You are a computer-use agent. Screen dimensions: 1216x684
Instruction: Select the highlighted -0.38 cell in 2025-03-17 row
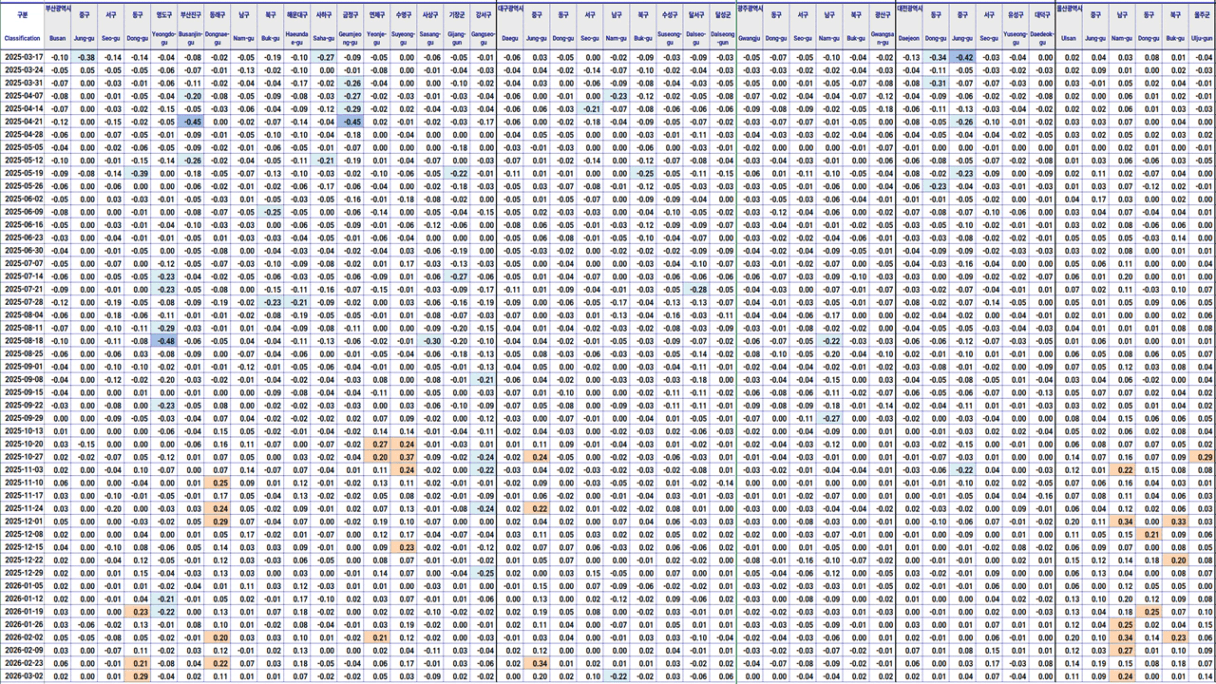click(x=85, y=58)
